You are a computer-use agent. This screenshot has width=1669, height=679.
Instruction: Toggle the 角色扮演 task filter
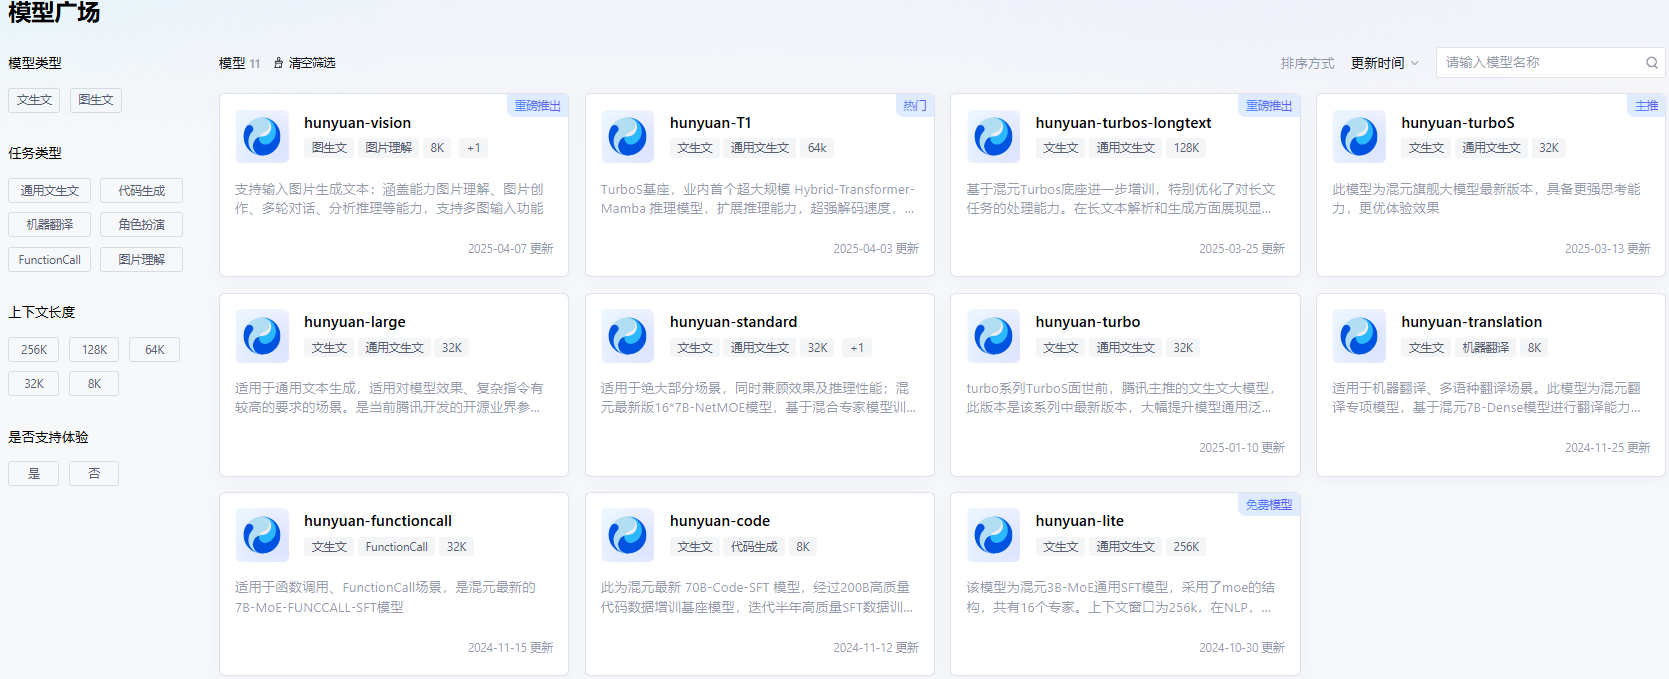click(x=141, y=225)
